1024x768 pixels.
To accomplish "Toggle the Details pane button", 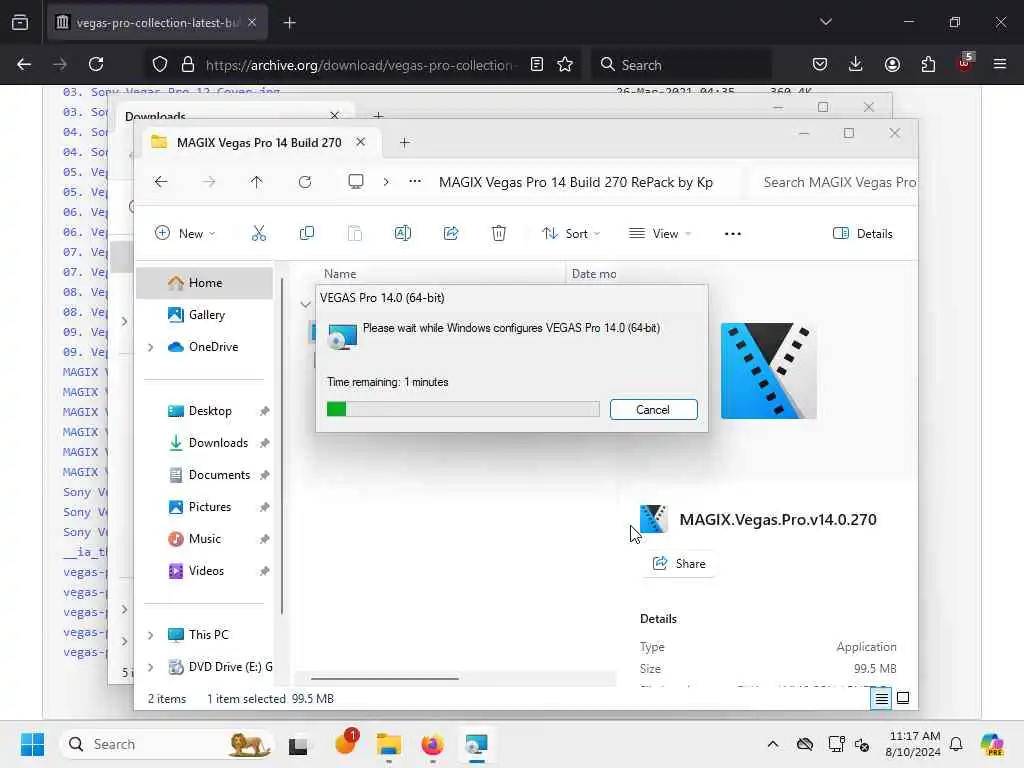I will click(x=863, y=233).
